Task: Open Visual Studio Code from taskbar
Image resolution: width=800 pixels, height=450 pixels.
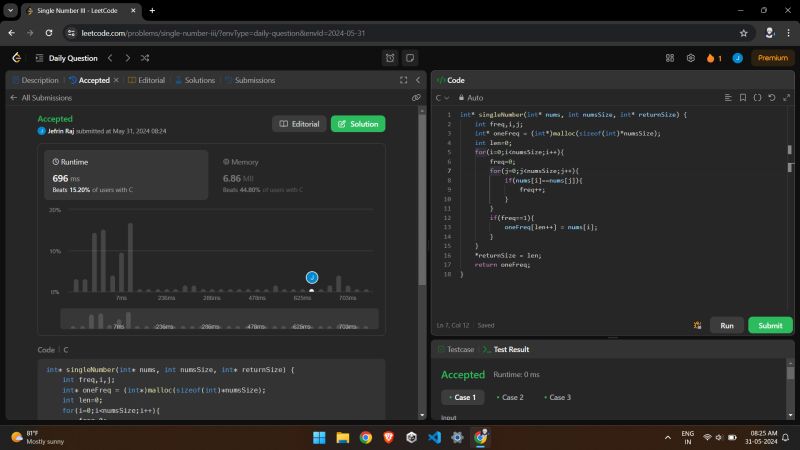Action: (434, 437)
